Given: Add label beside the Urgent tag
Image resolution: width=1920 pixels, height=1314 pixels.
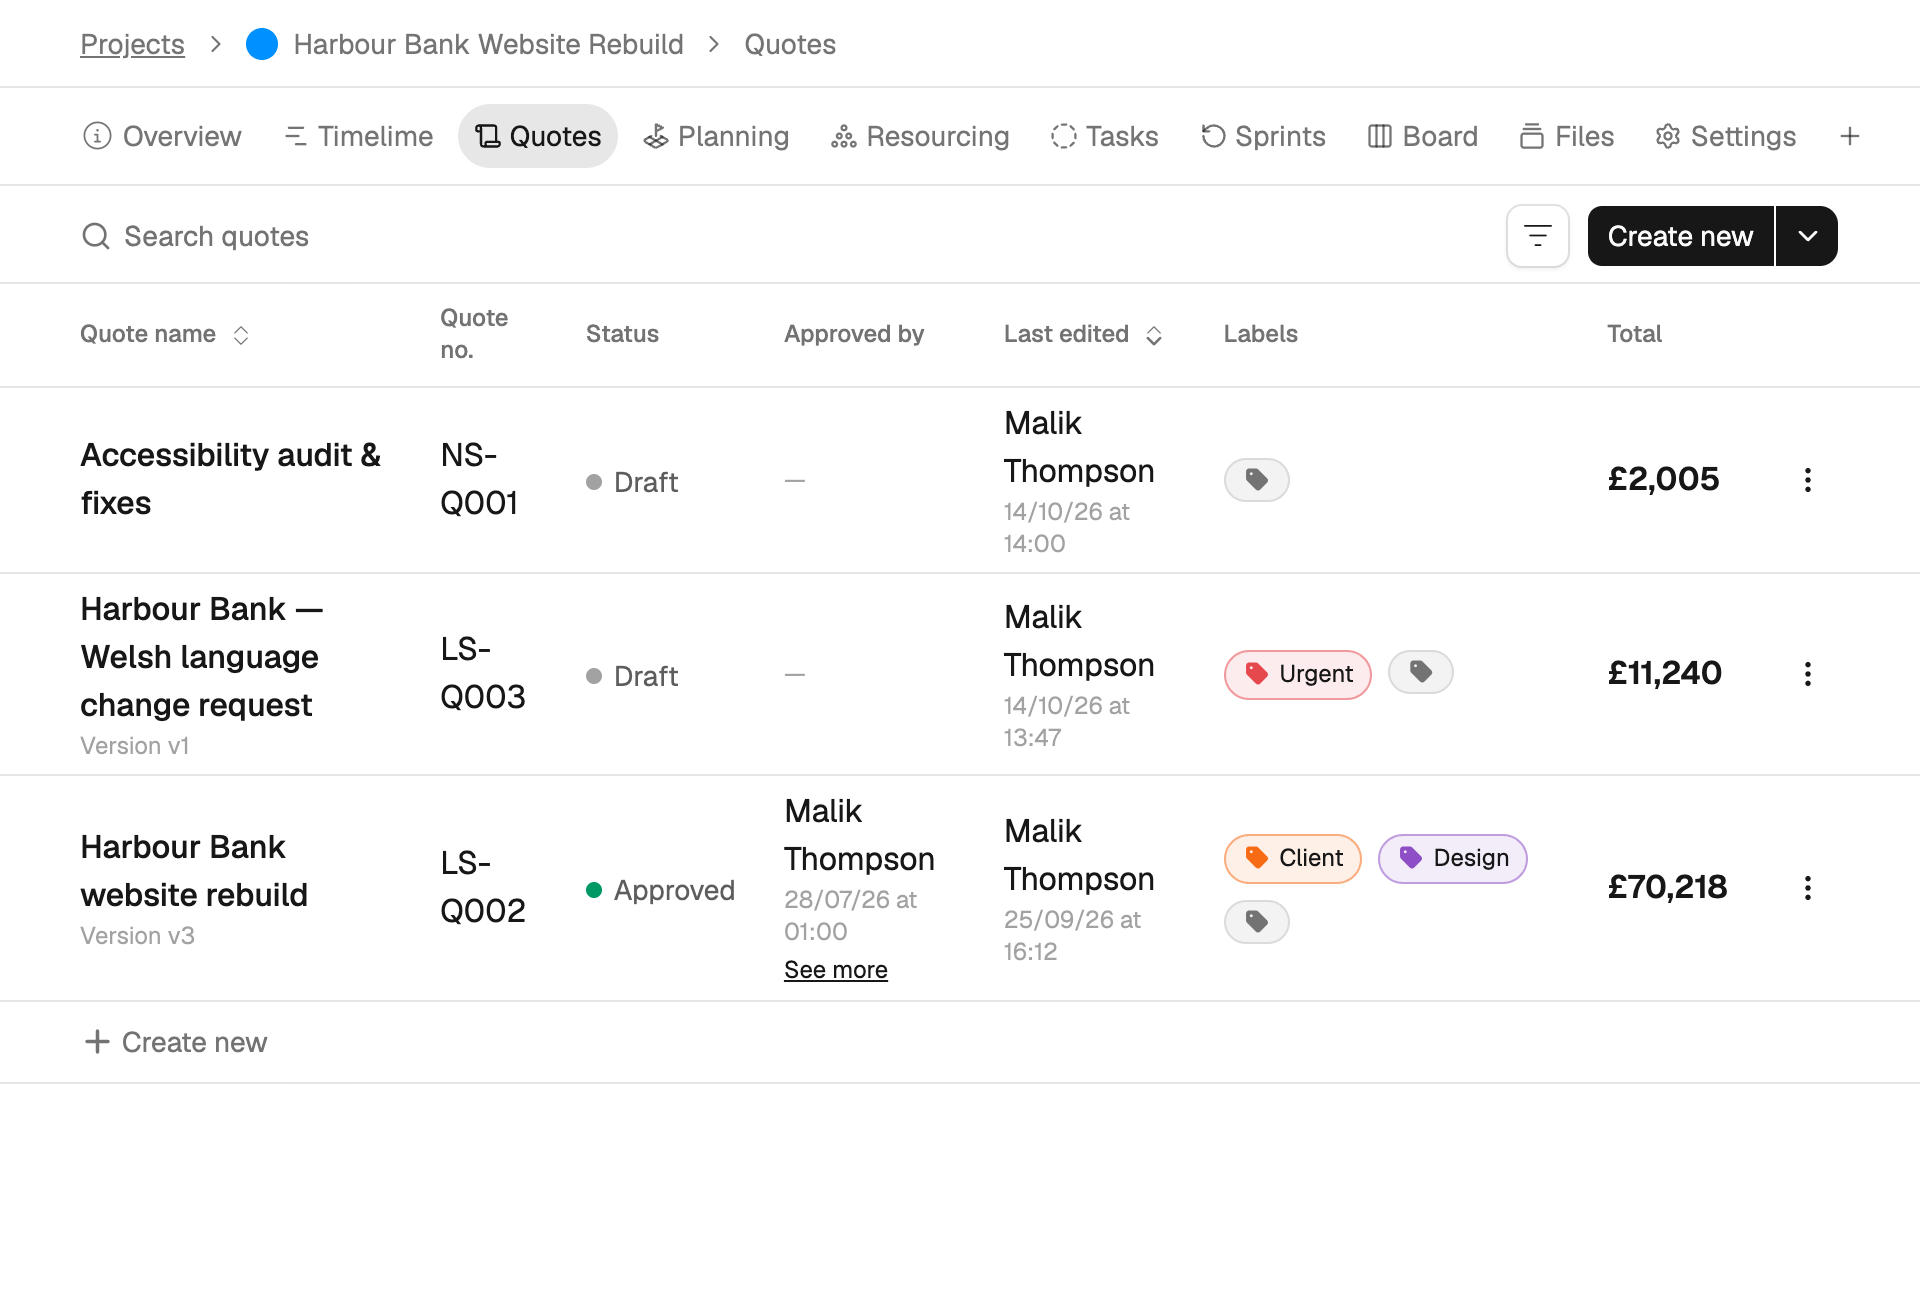Looking at the screenshot, I should [x=1420, y=672].
